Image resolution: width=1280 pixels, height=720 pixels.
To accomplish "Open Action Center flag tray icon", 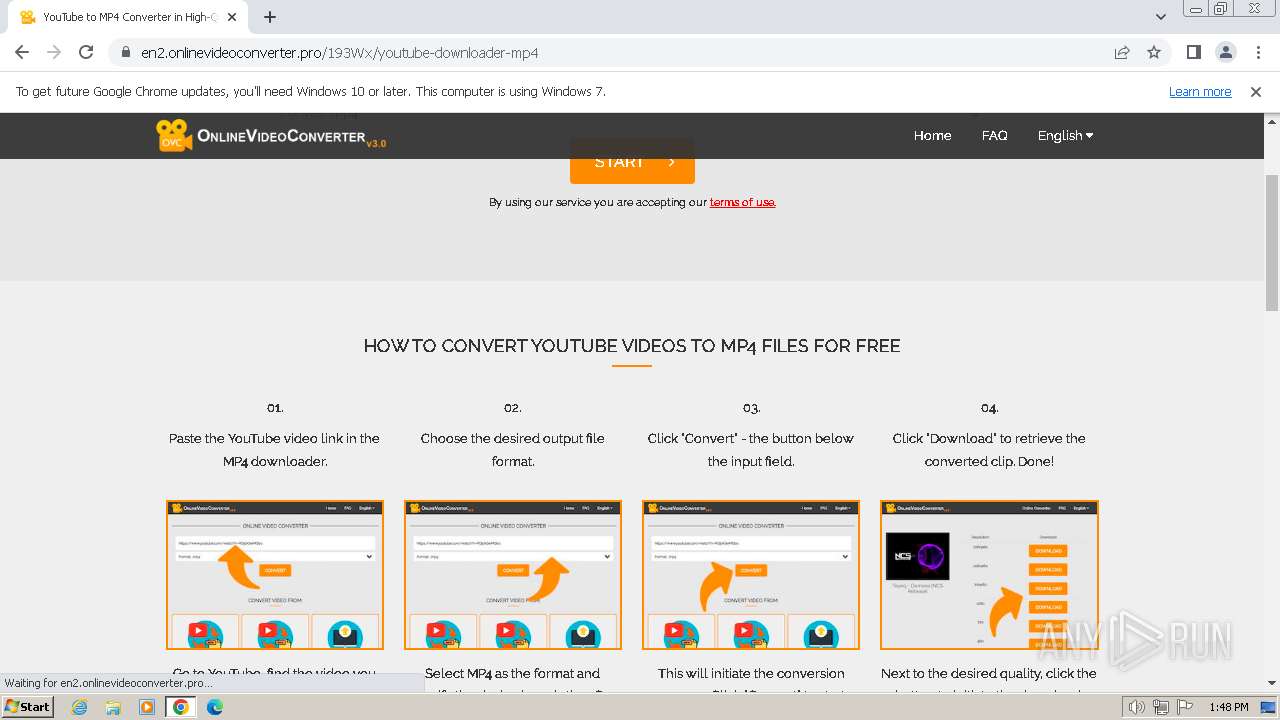I will point(1183,707).
